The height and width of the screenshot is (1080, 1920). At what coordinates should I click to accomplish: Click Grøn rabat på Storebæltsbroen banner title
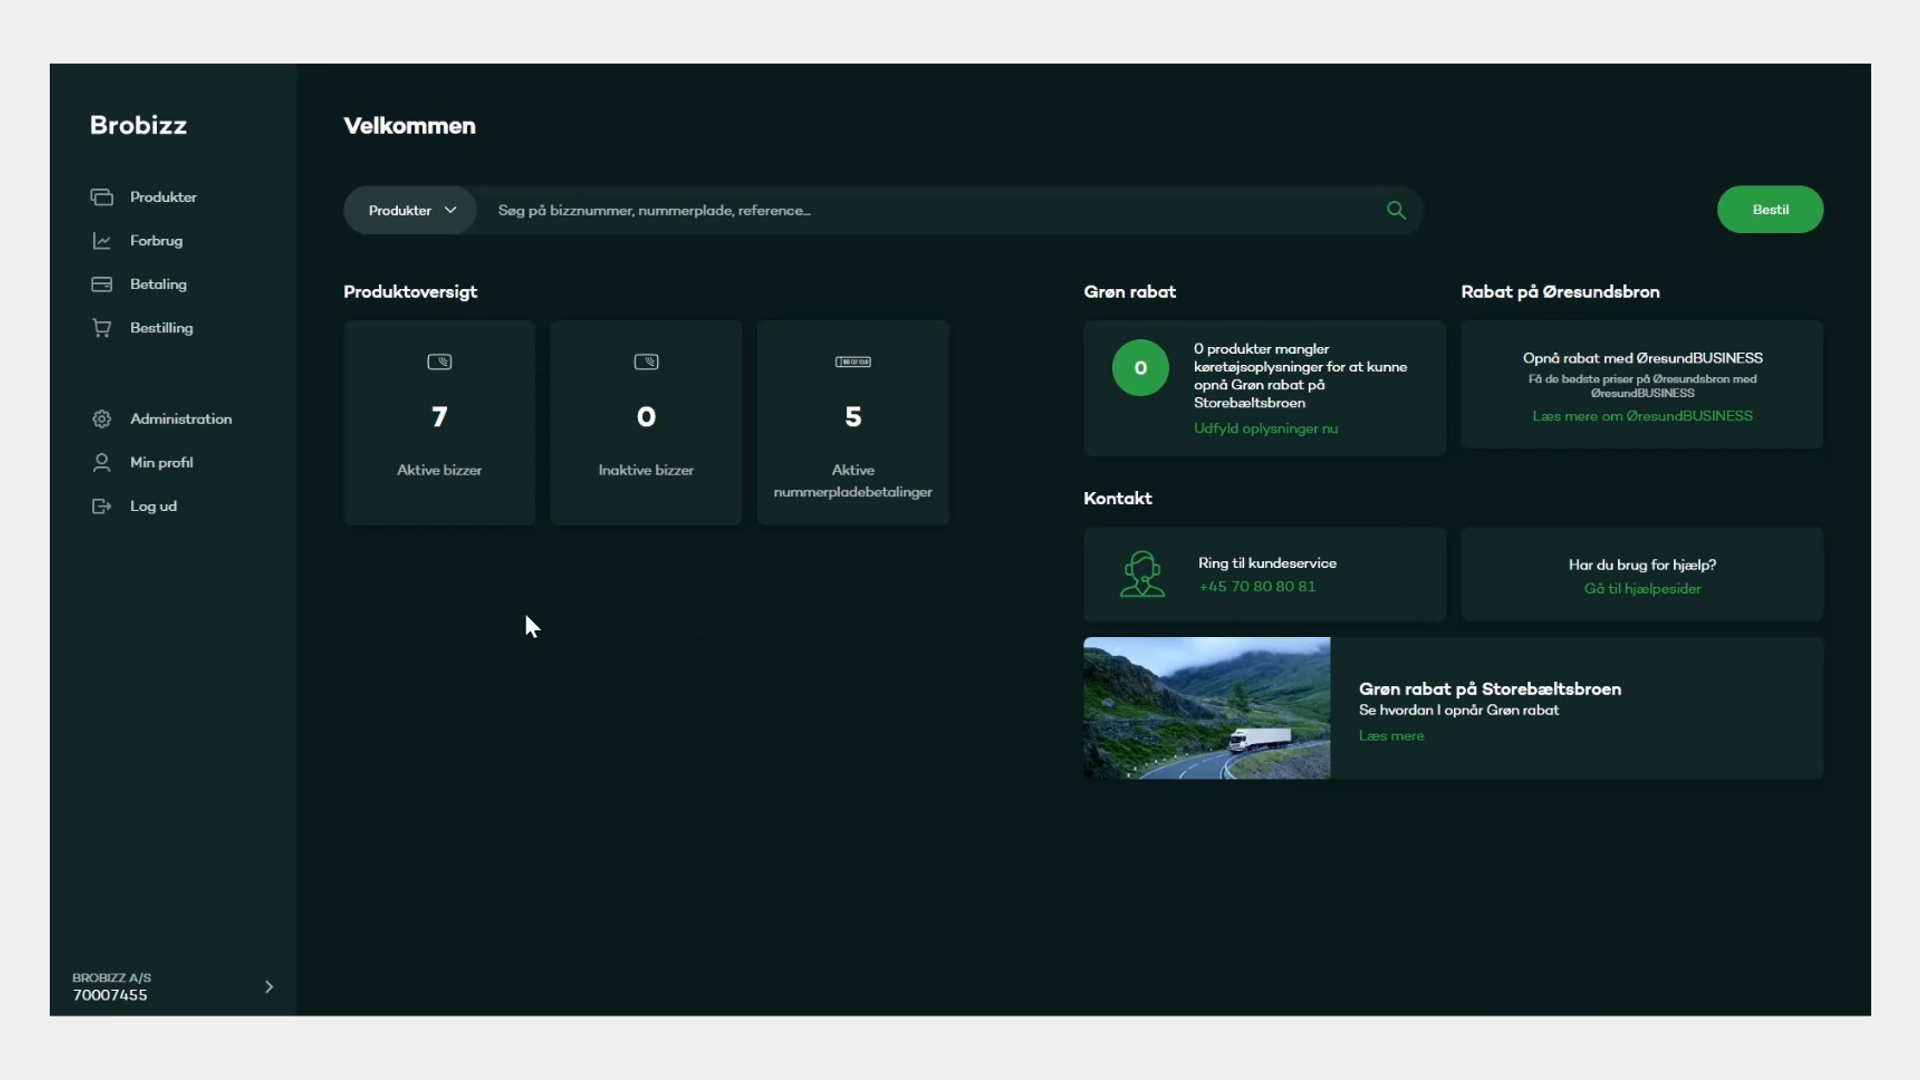click(x=1490, y=689)
